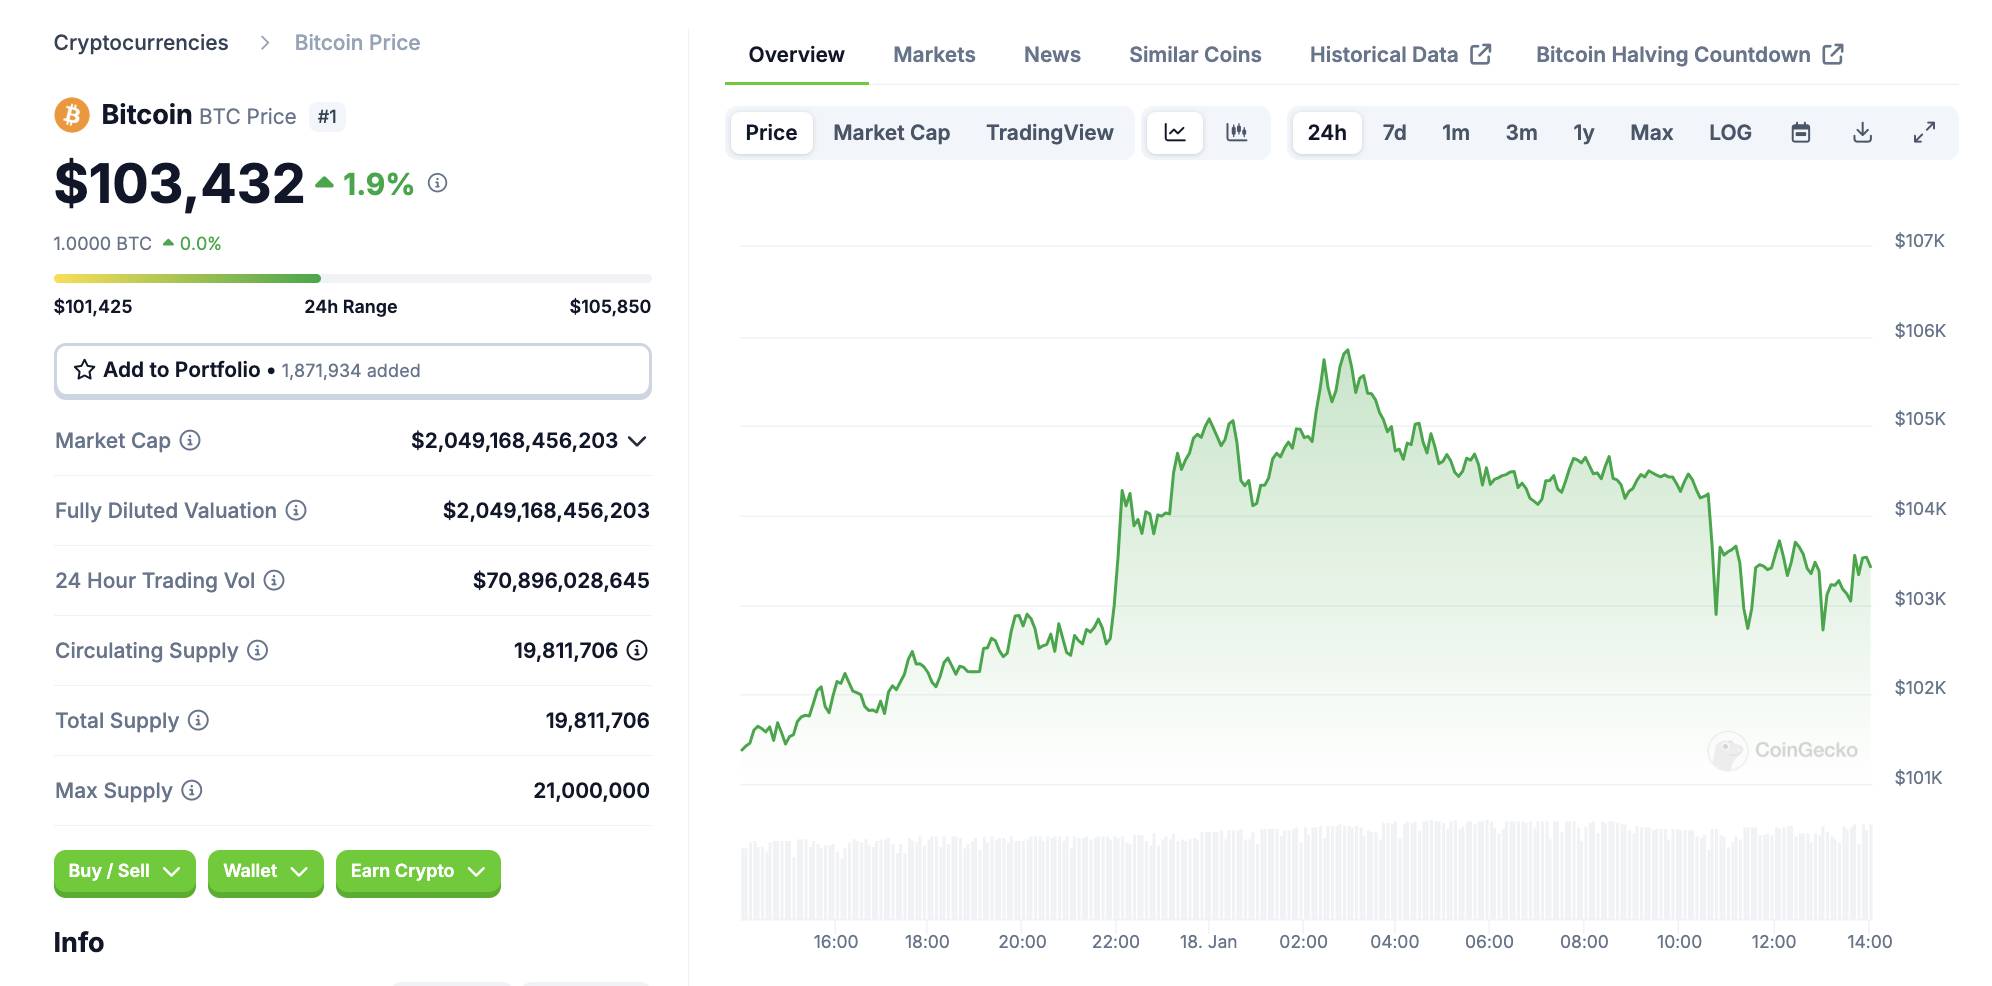Click the volume bars below the chart
The image size is (1992, 986).
coord(1306,871)
